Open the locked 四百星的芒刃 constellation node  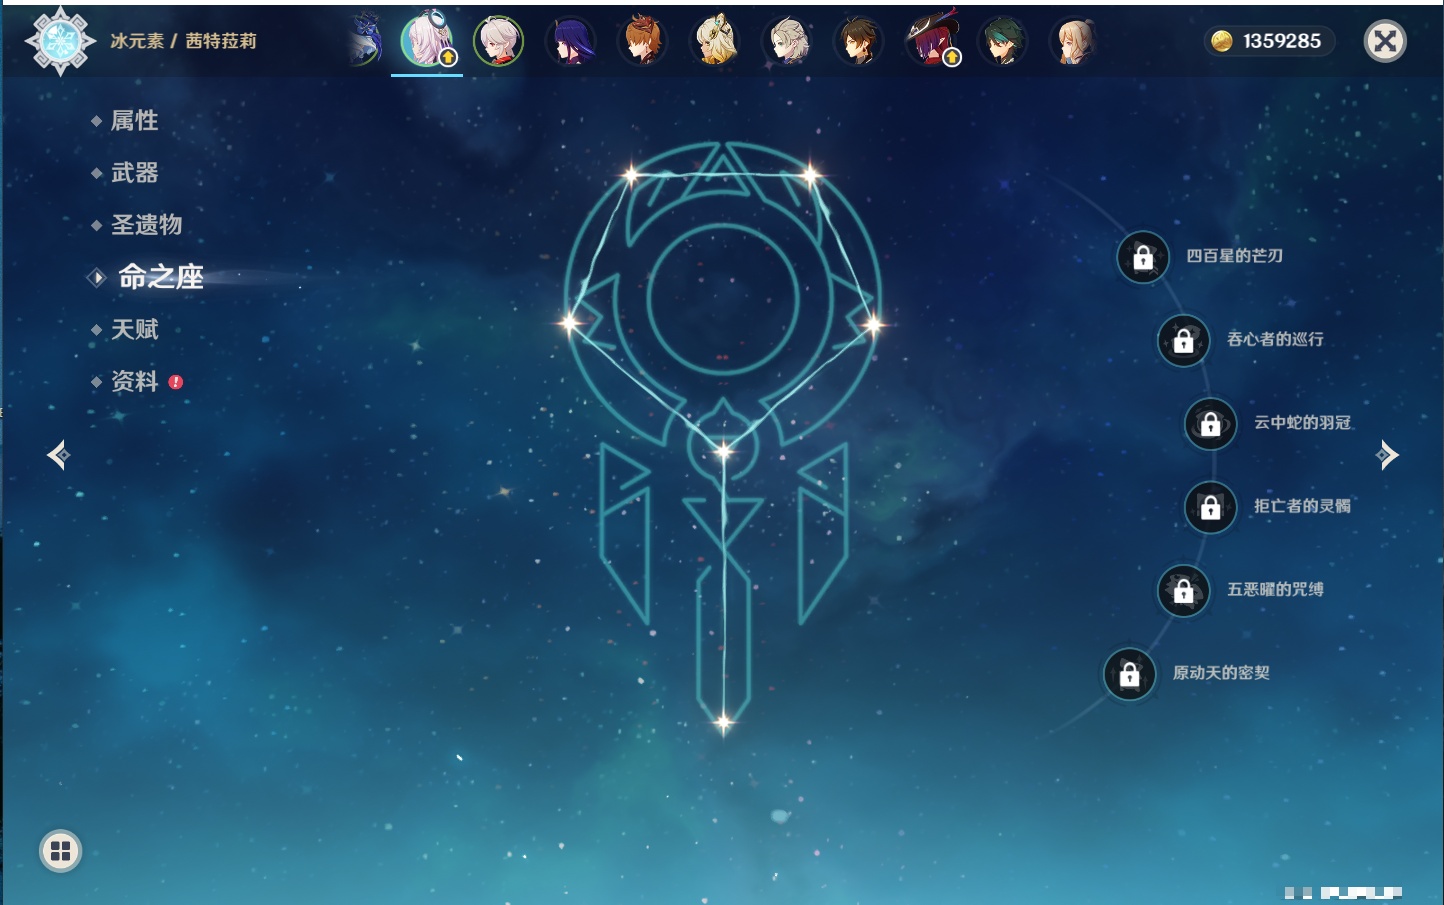tap(1143, 257)
